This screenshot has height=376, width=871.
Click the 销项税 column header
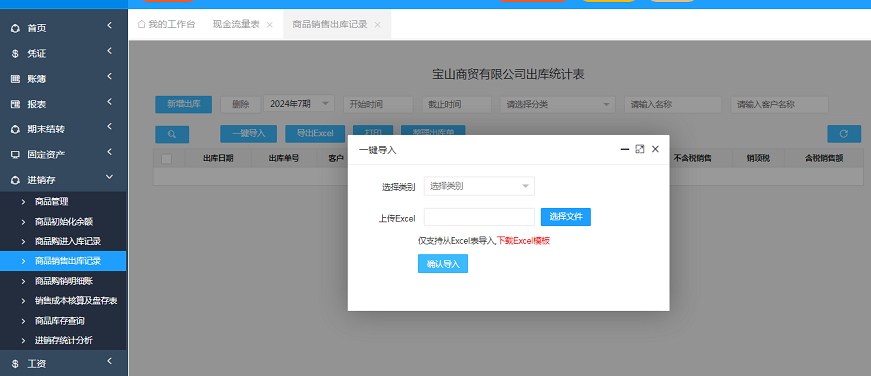pos(758,159)
